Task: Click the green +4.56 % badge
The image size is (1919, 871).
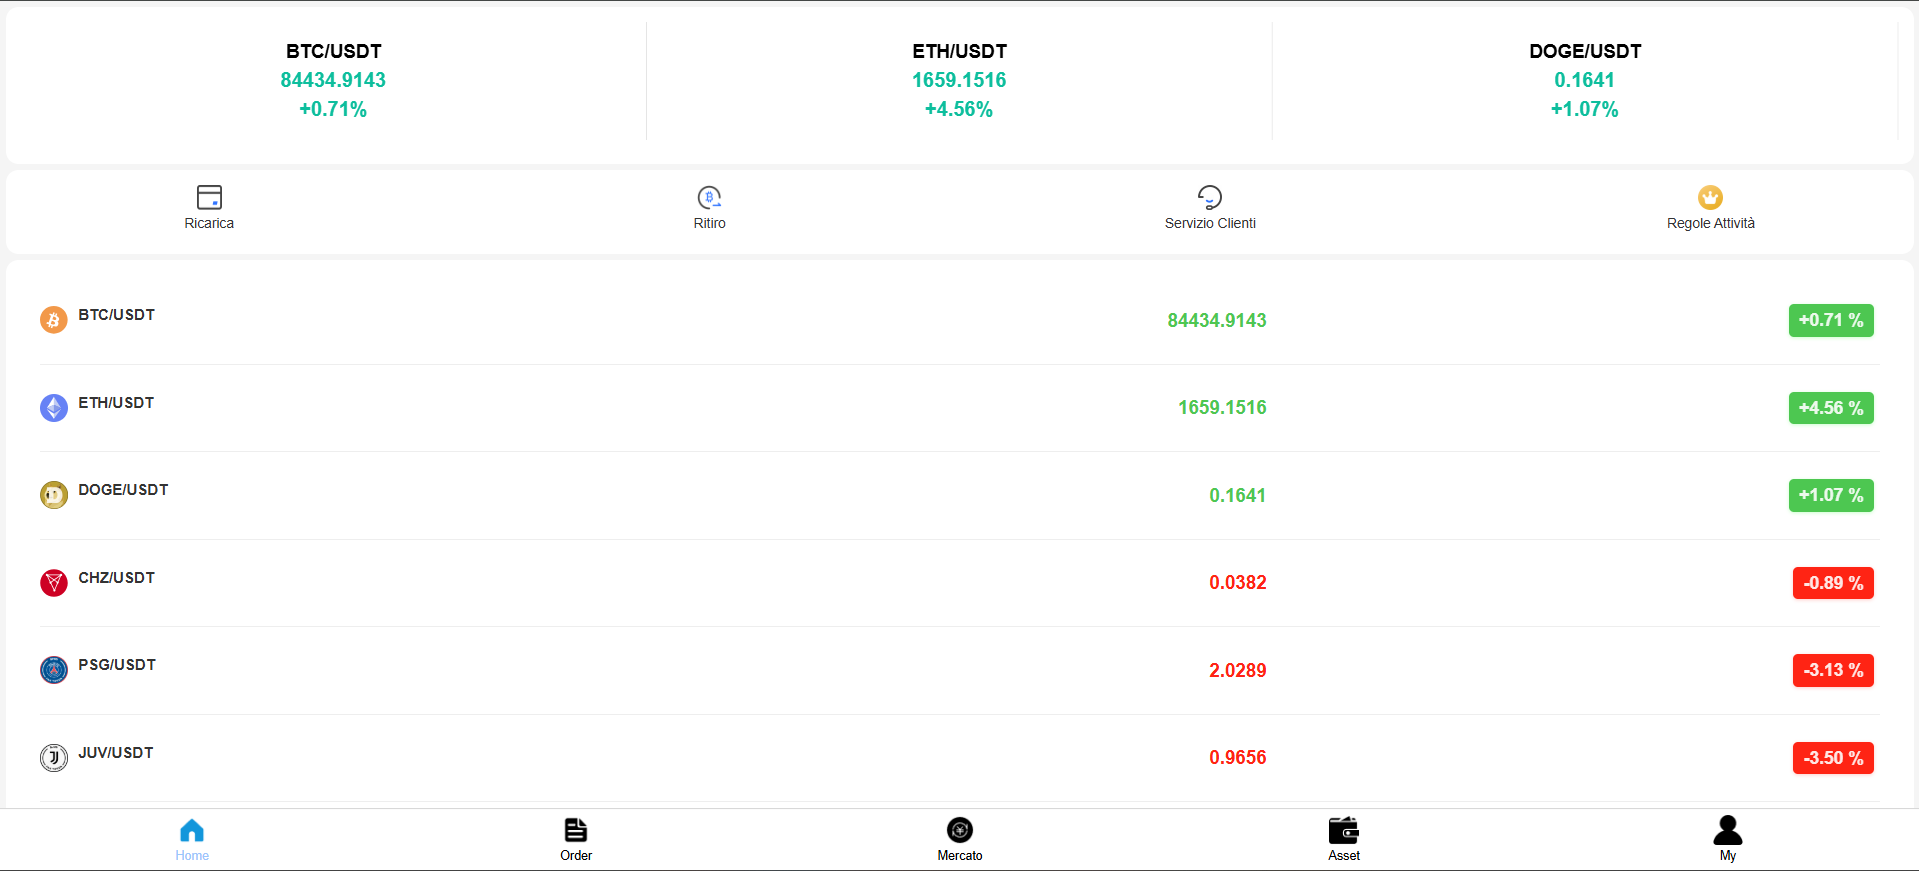Action: click(1831, 408)
